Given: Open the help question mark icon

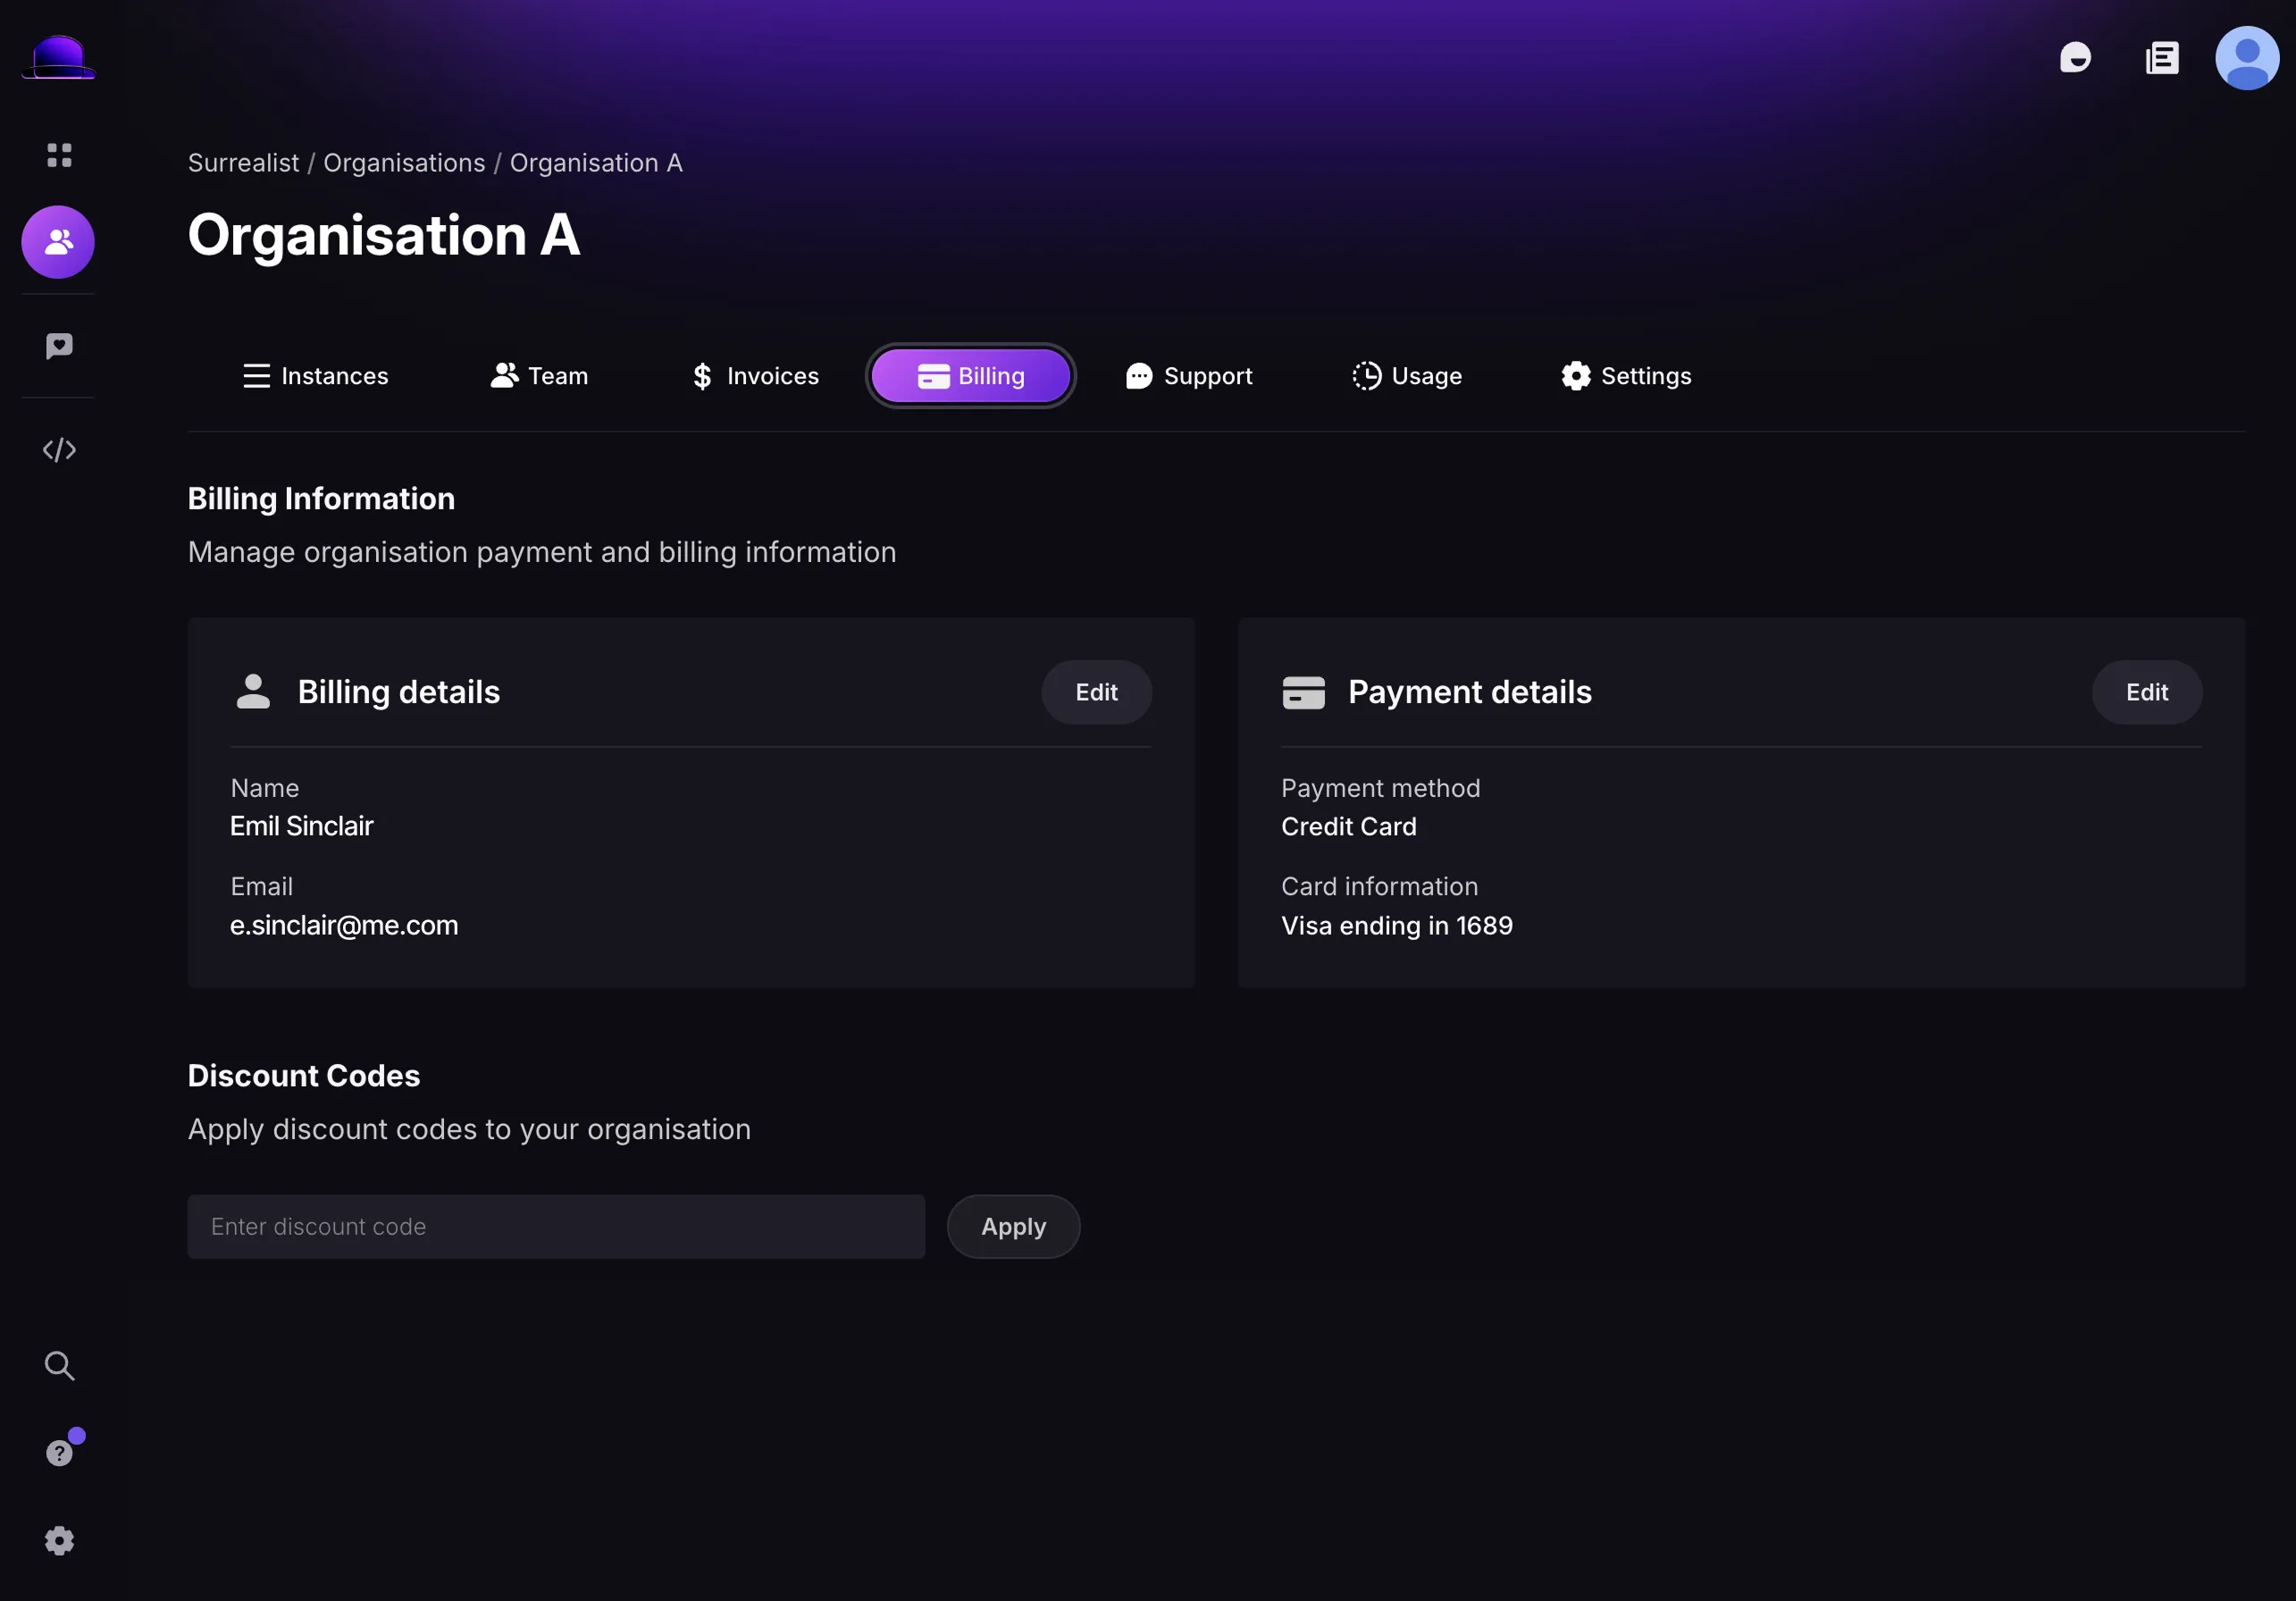Looking at the screenshot, I should tap(59, 1452).
